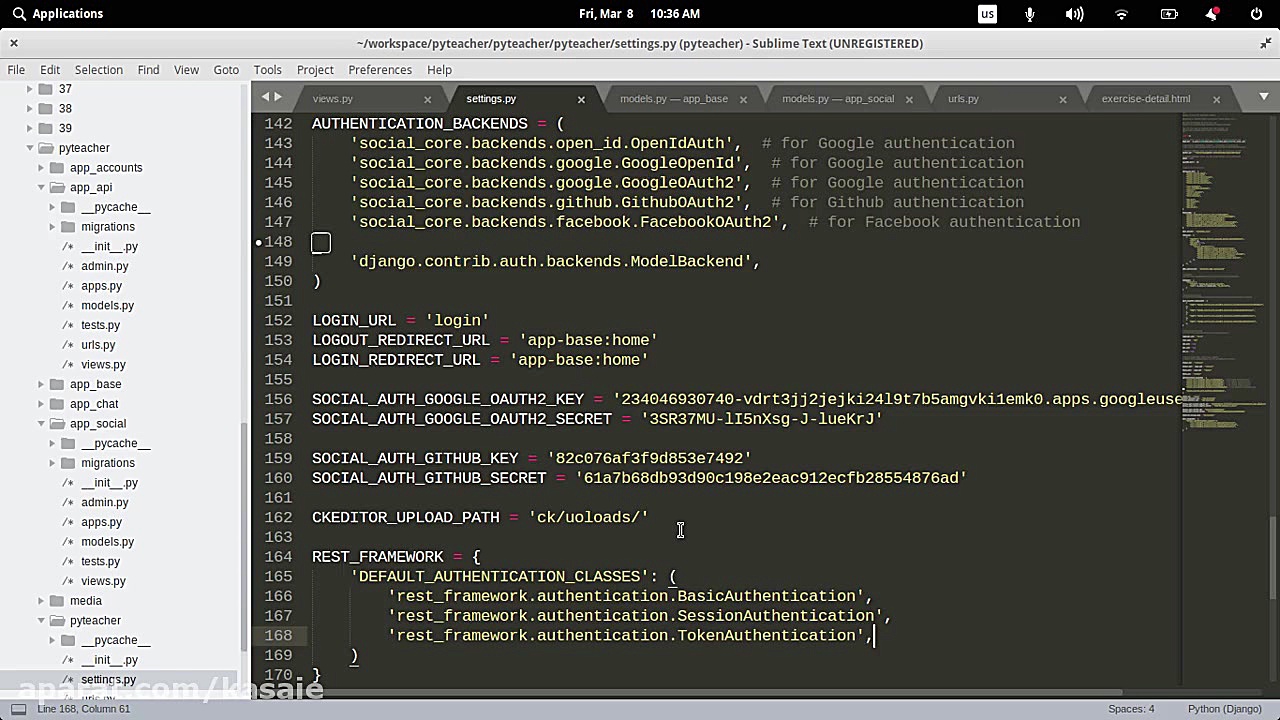Click the battery status icon
Image resolution: width=1280 pixels, height=720 pixels.
(x=1168, y=14)
